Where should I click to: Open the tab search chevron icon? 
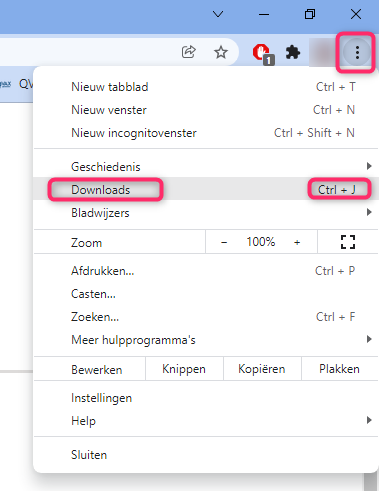point(218,14)
